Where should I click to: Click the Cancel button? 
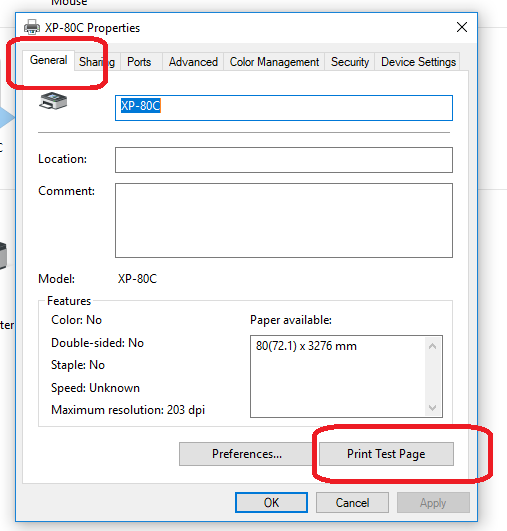point(352,503)
